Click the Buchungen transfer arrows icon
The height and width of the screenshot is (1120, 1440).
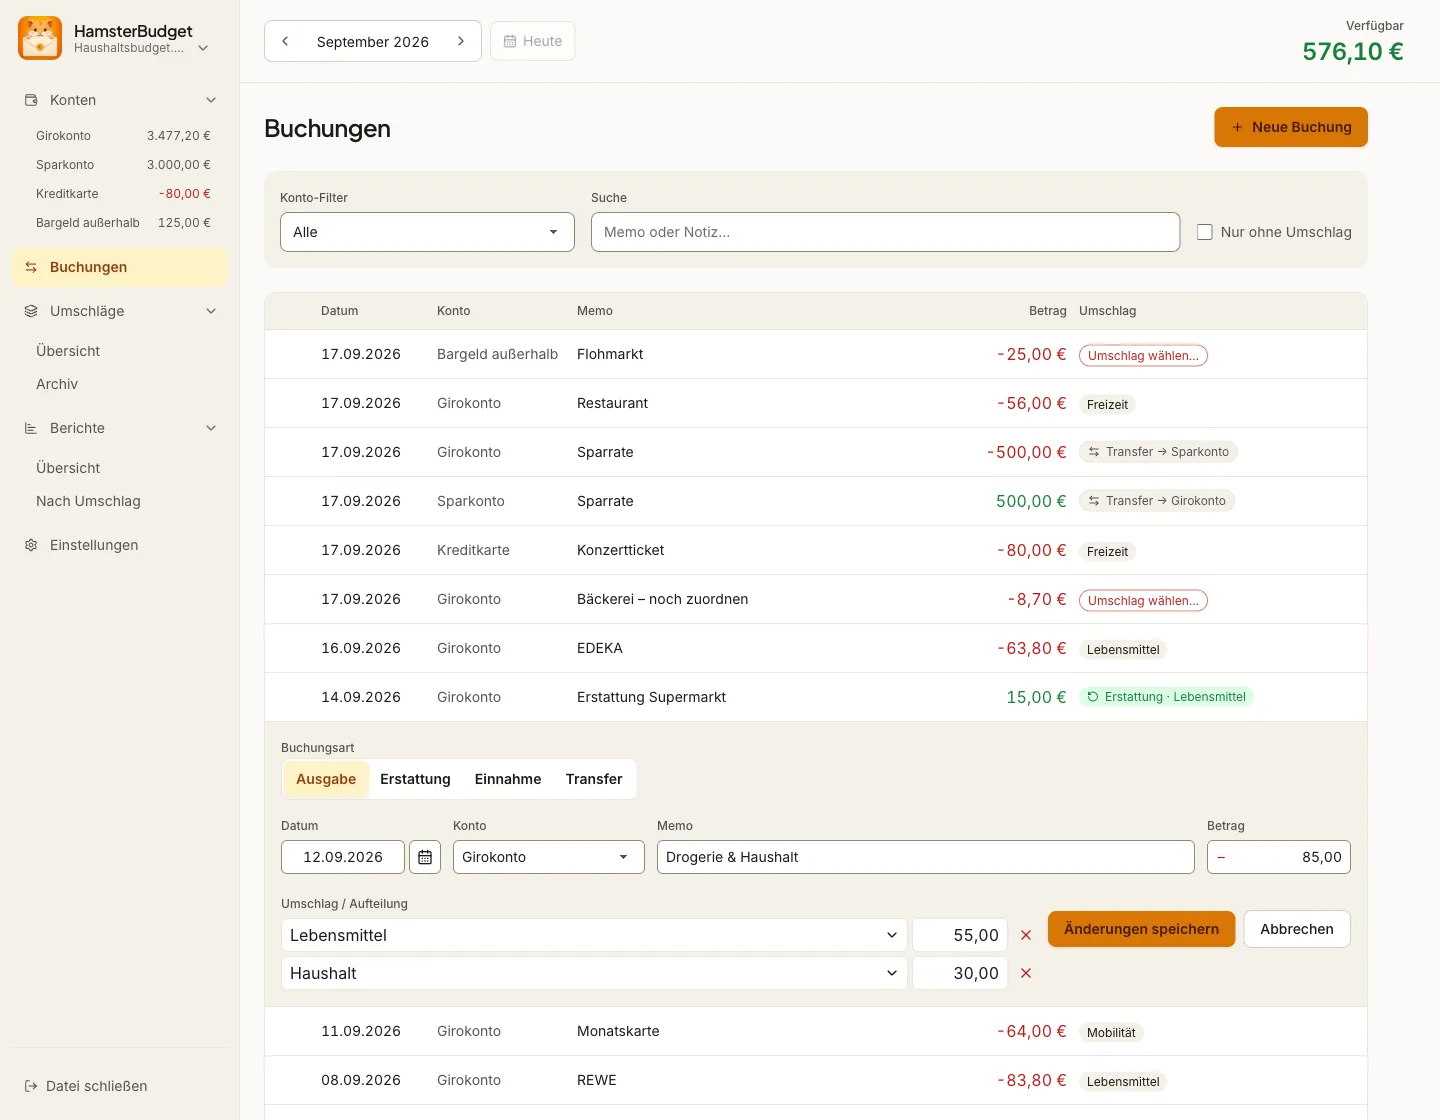(31, 267)
